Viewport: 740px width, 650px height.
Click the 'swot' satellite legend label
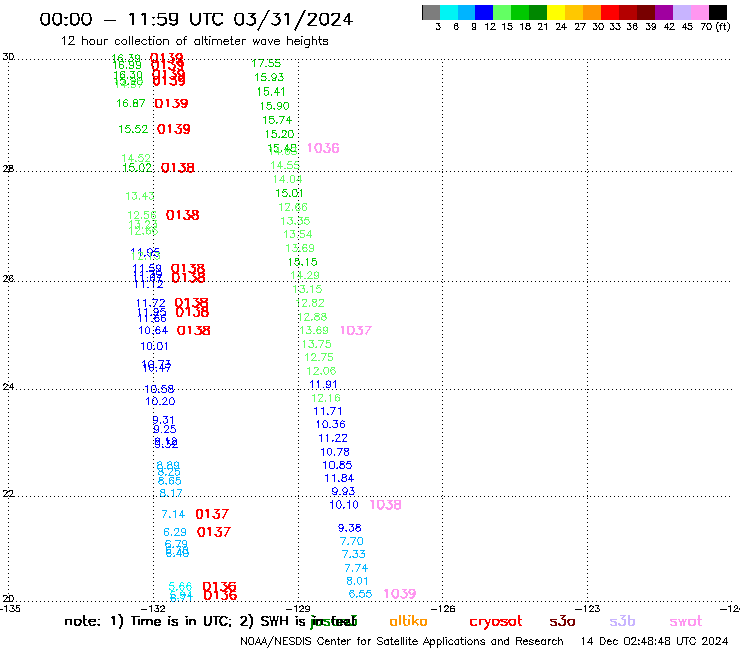coord(685,622)
